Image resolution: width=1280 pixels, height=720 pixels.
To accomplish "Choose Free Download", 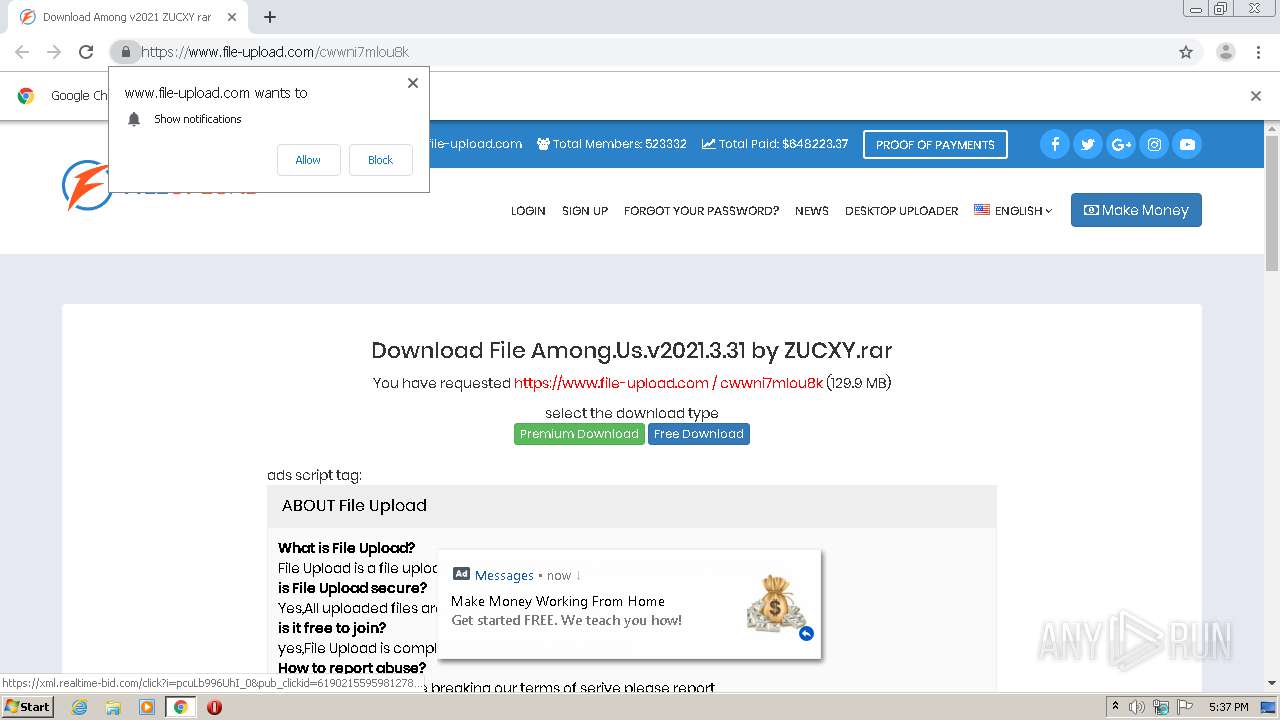I will click(699, 434).
